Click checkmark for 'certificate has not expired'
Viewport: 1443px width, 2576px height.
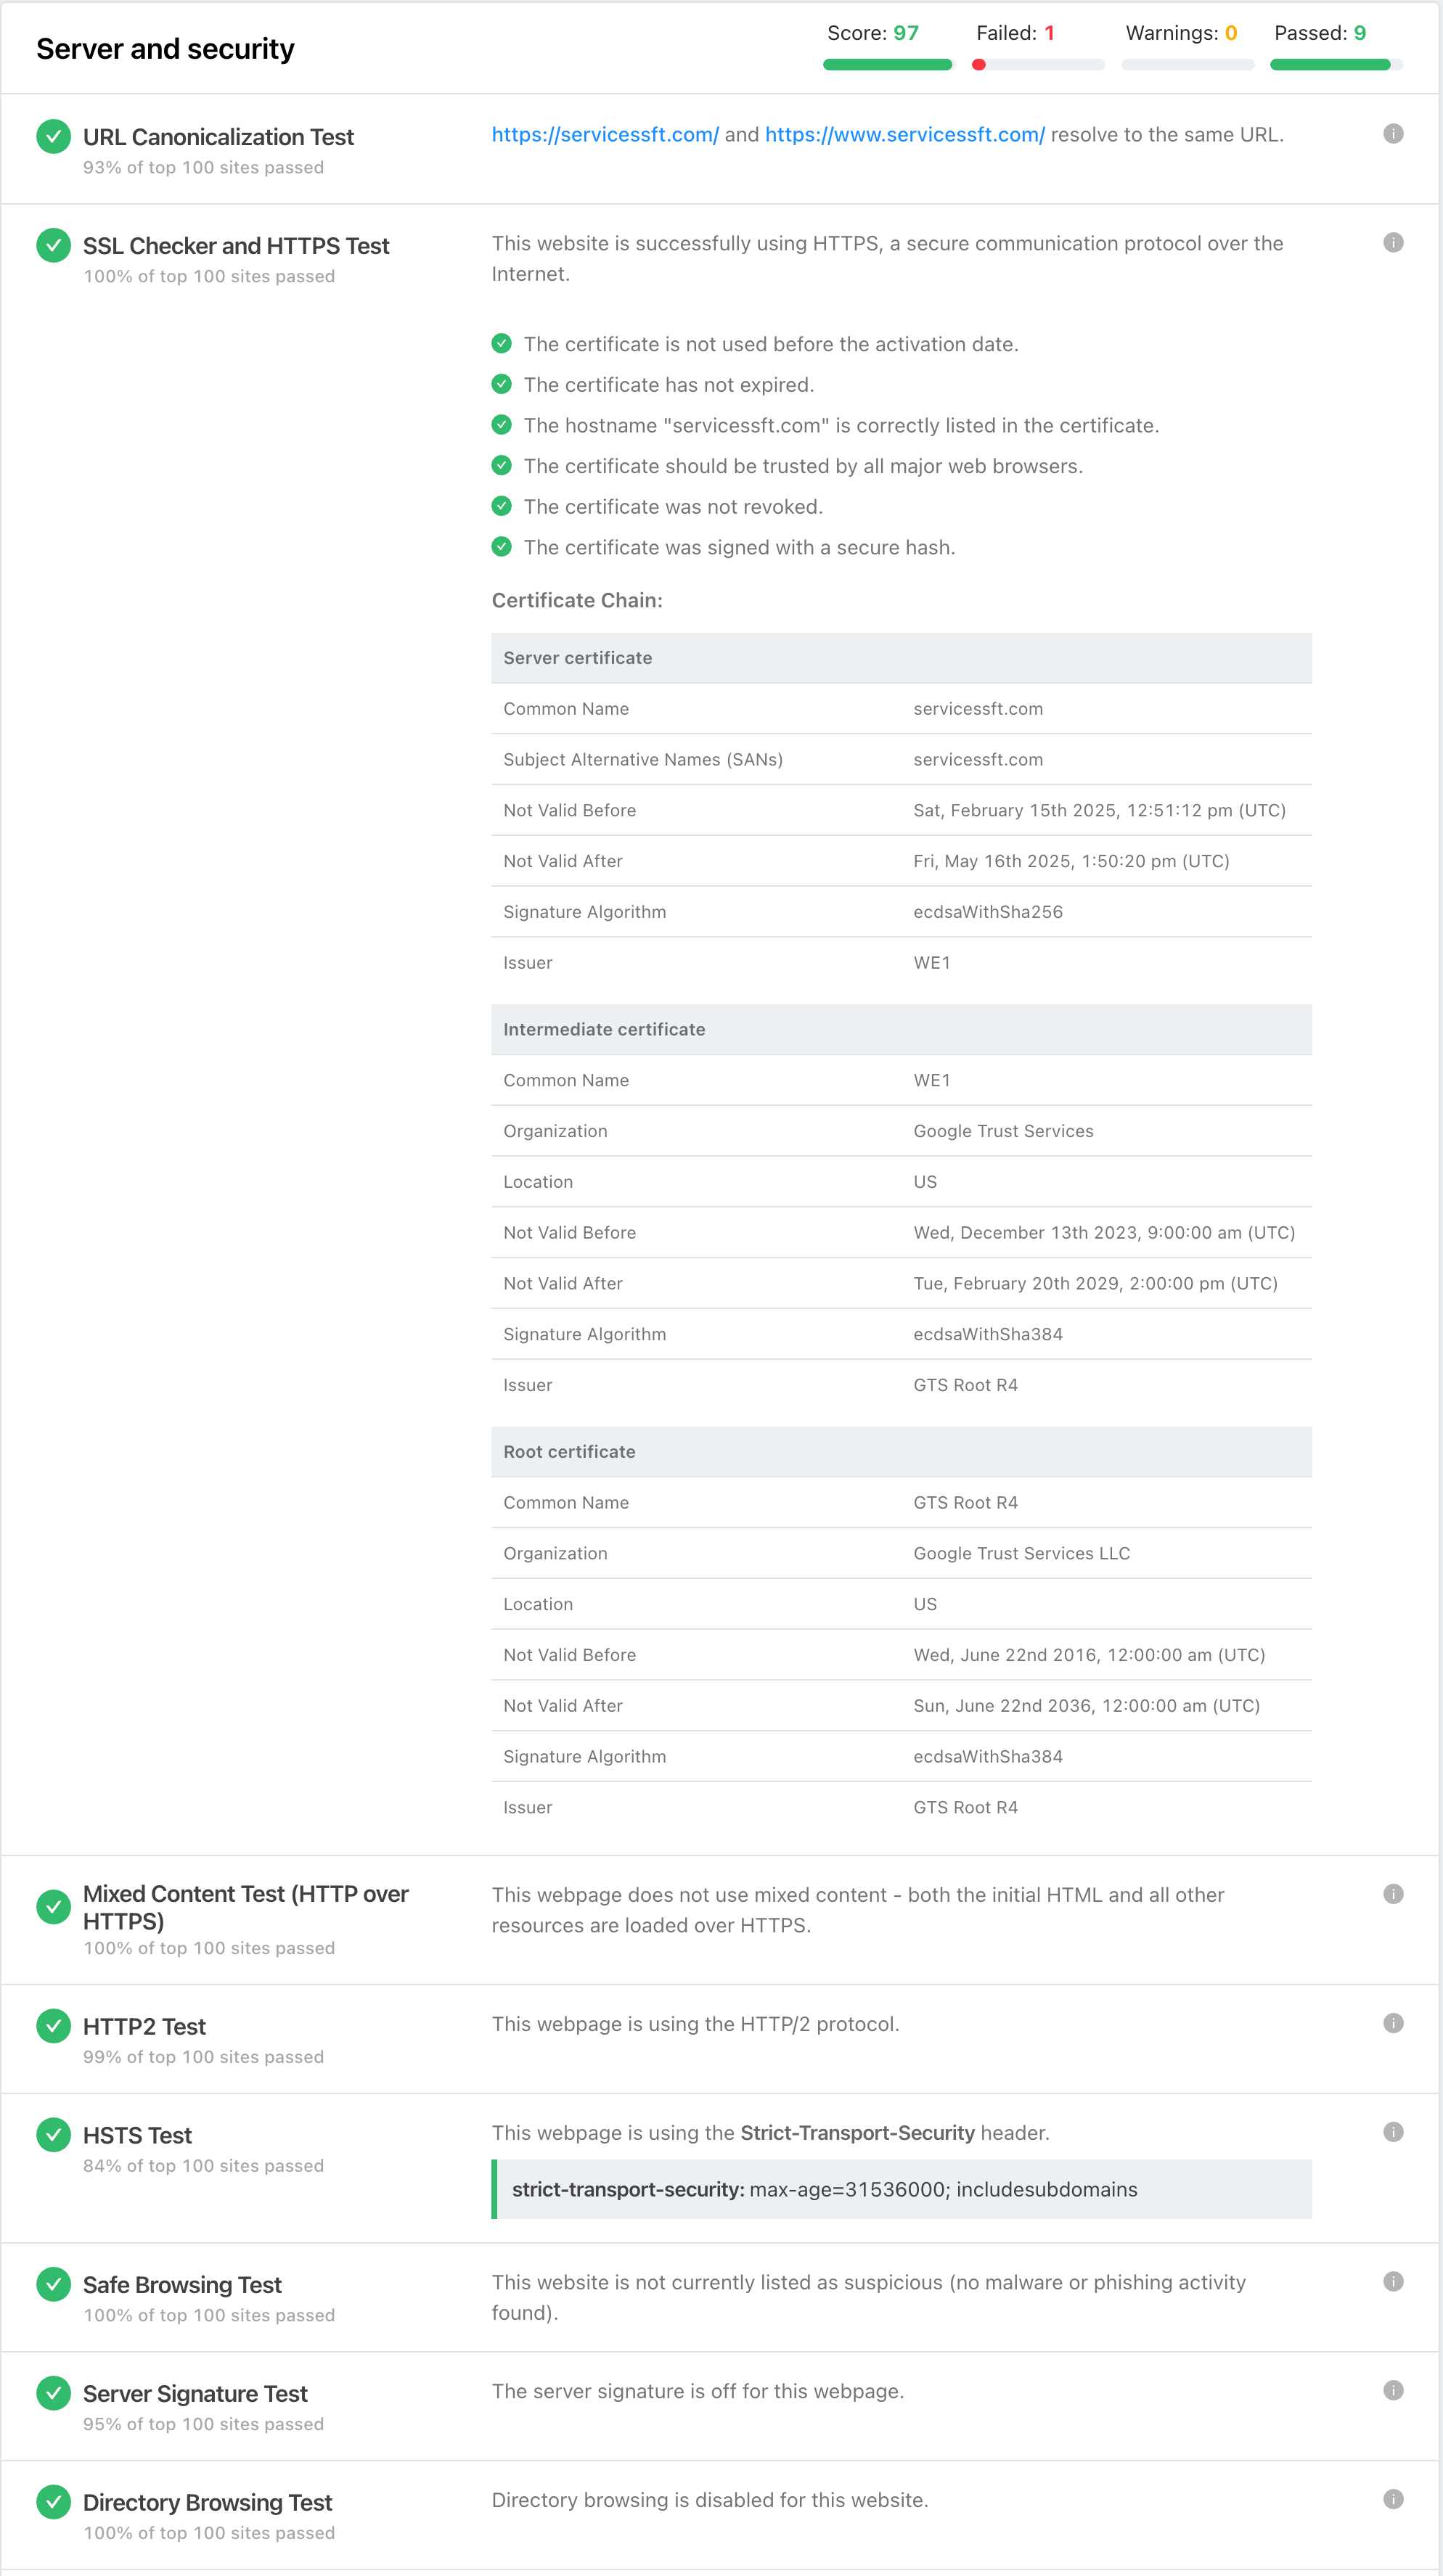(x=502, y=384)
